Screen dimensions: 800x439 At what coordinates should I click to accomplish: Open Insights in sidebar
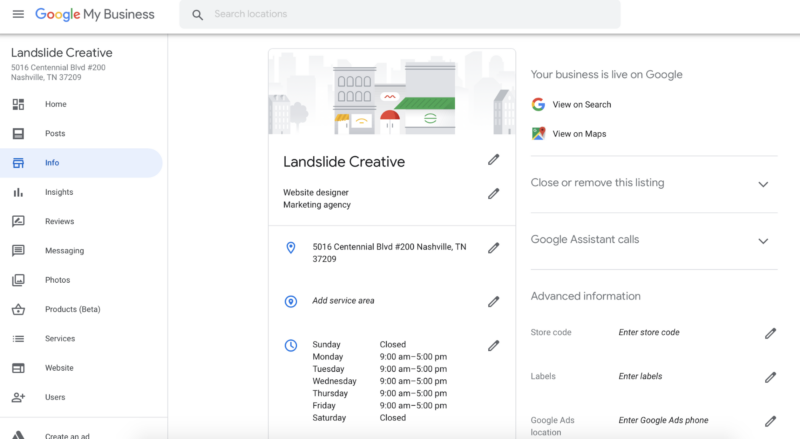tap(59, 192)
